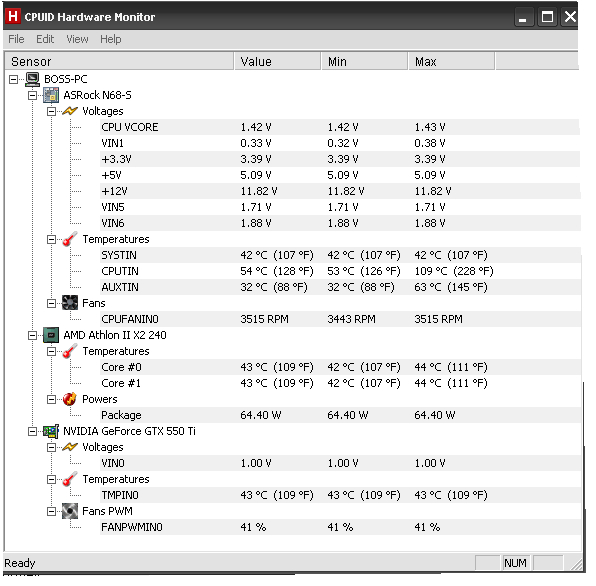Select the VIN5 voltage row
The height and width of the screenshot is (586, 596).
click(x=340, y=207)
